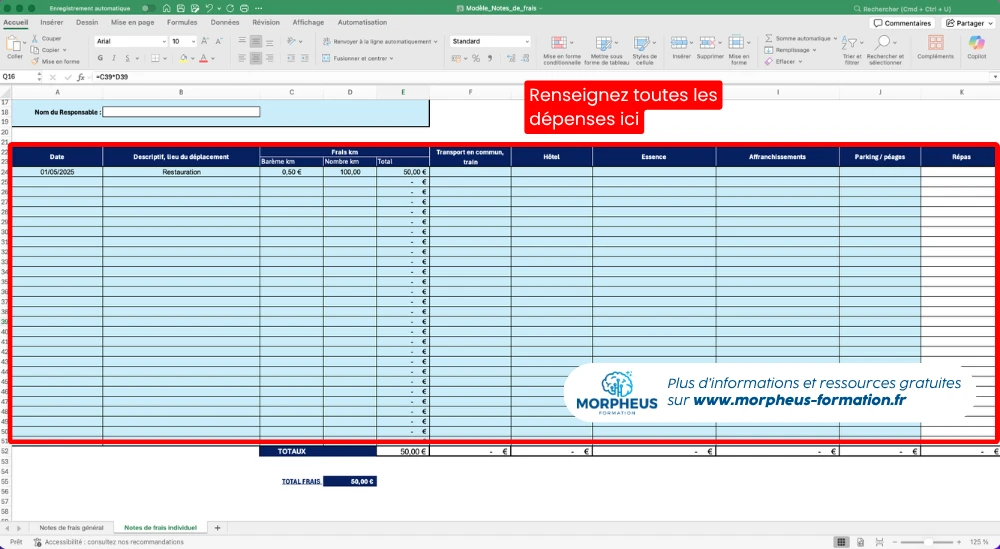Click the Mettre sous forme de tableau icon
This screenshot has height=549, width=1000.
pyautogui.click(x=603, y=43)
